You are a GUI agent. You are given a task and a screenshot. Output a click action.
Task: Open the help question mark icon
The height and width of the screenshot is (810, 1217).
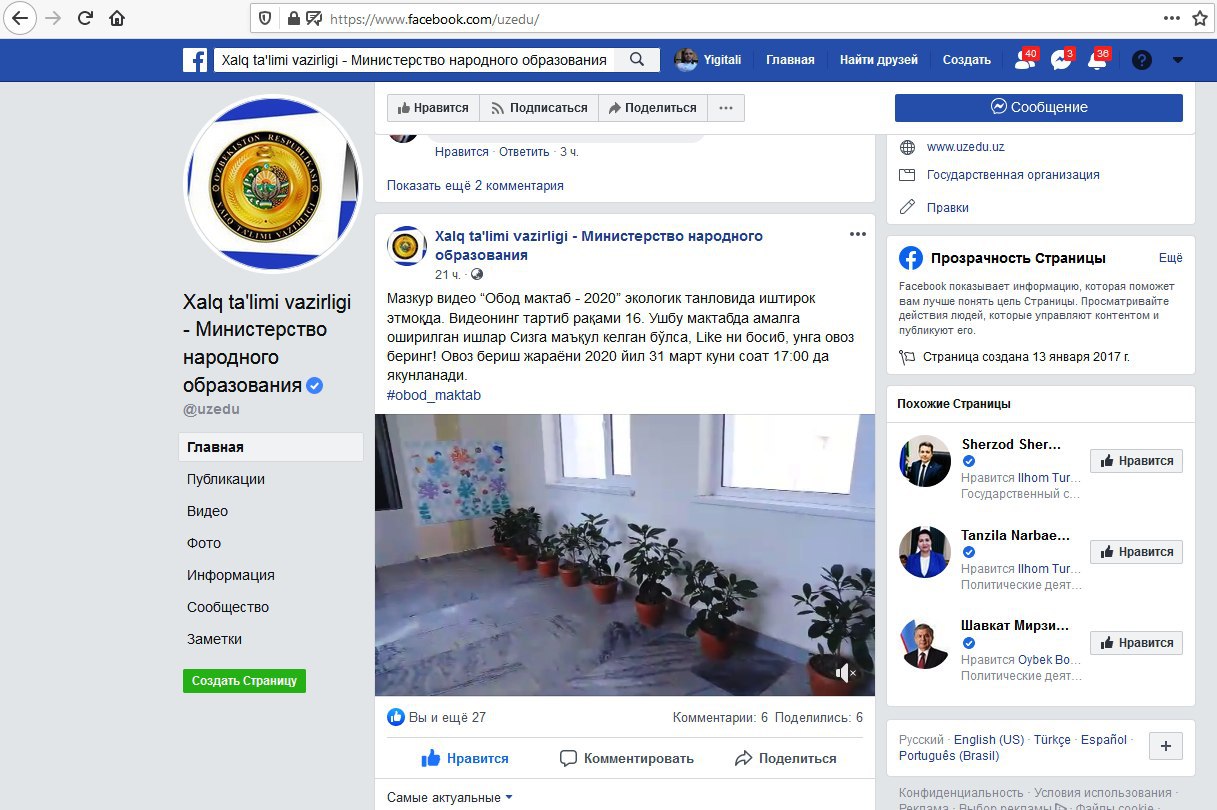tap(1142, 60)
